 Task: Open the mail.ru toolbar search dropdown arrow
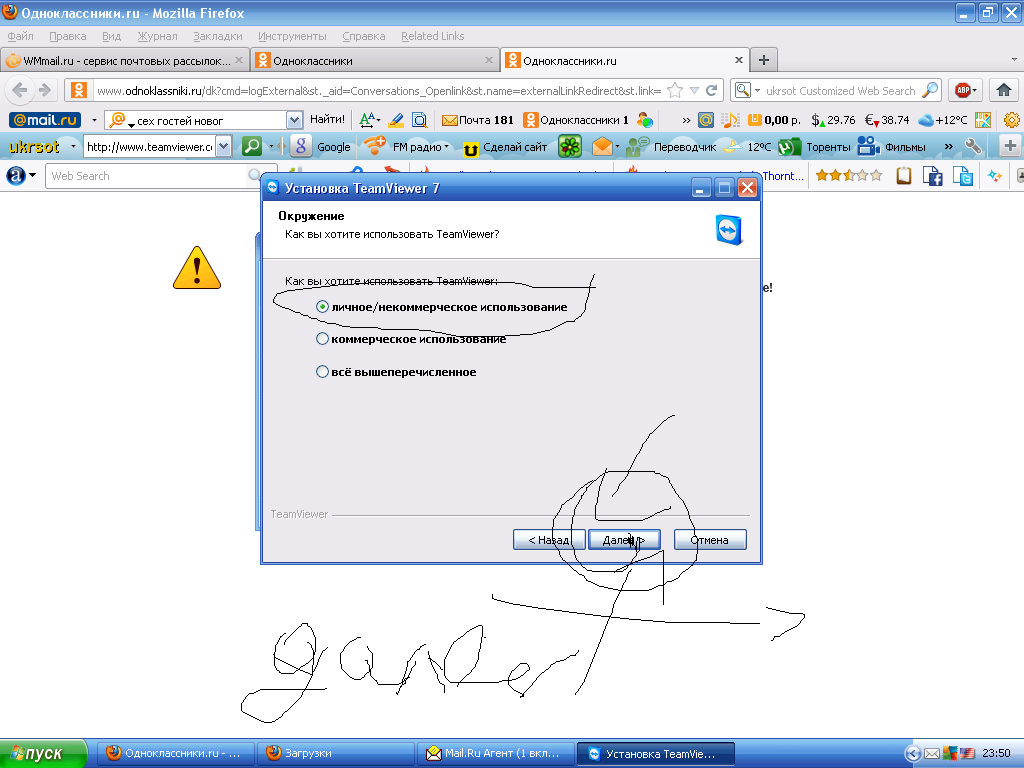pos(295,120)
